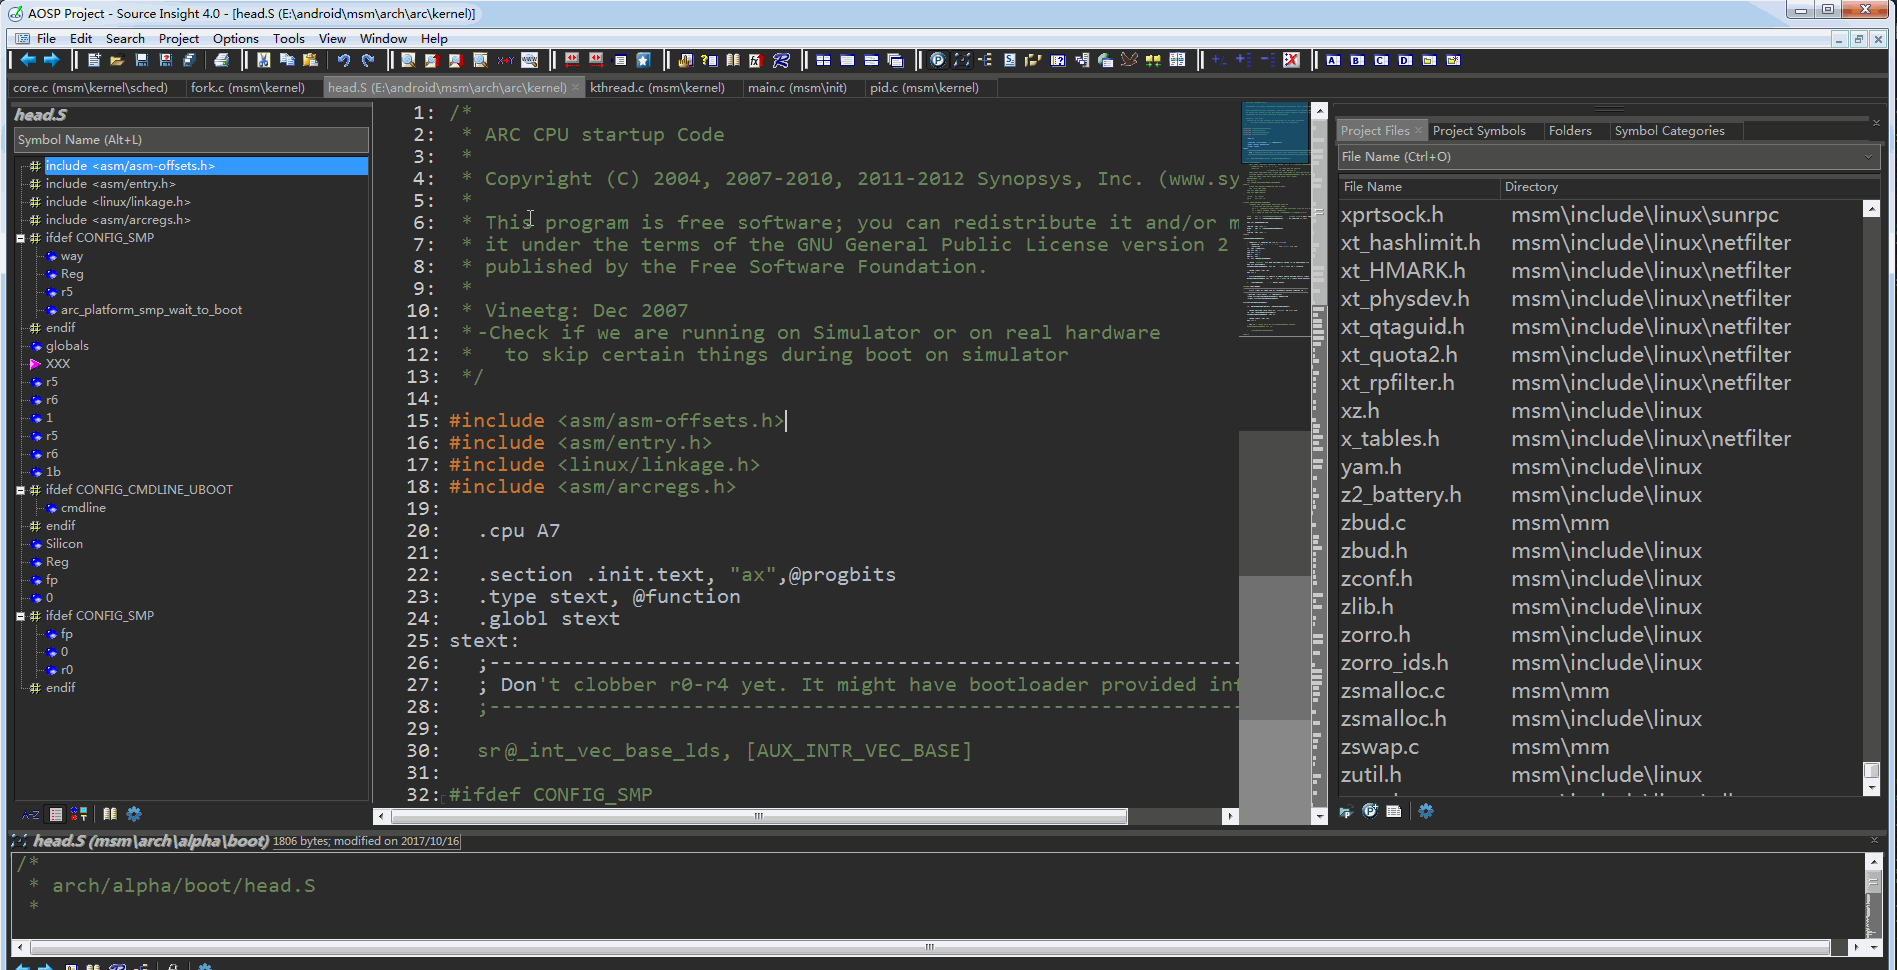Click editor vertical scrollbar up arrow
Screen dimensions: 1897x970
click(1319, 111)
